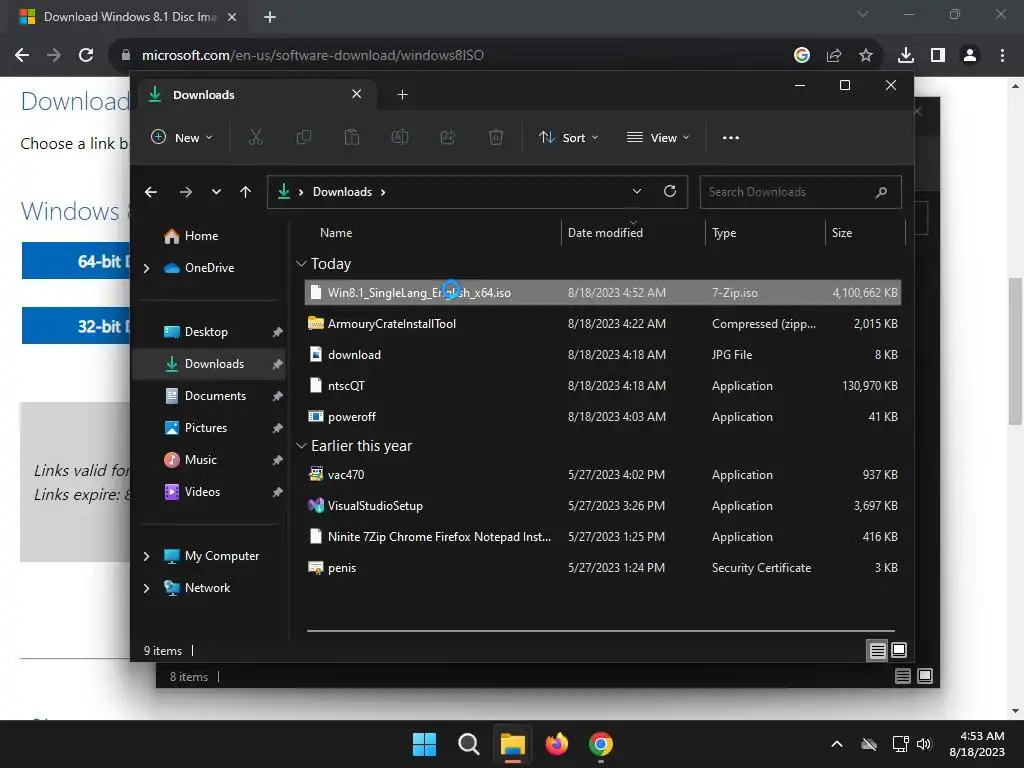Image resolution: width=1024 pixels, height=768 pixels.
Task: Click Share this page icon in Chrome
Action: tap(834, 56)
